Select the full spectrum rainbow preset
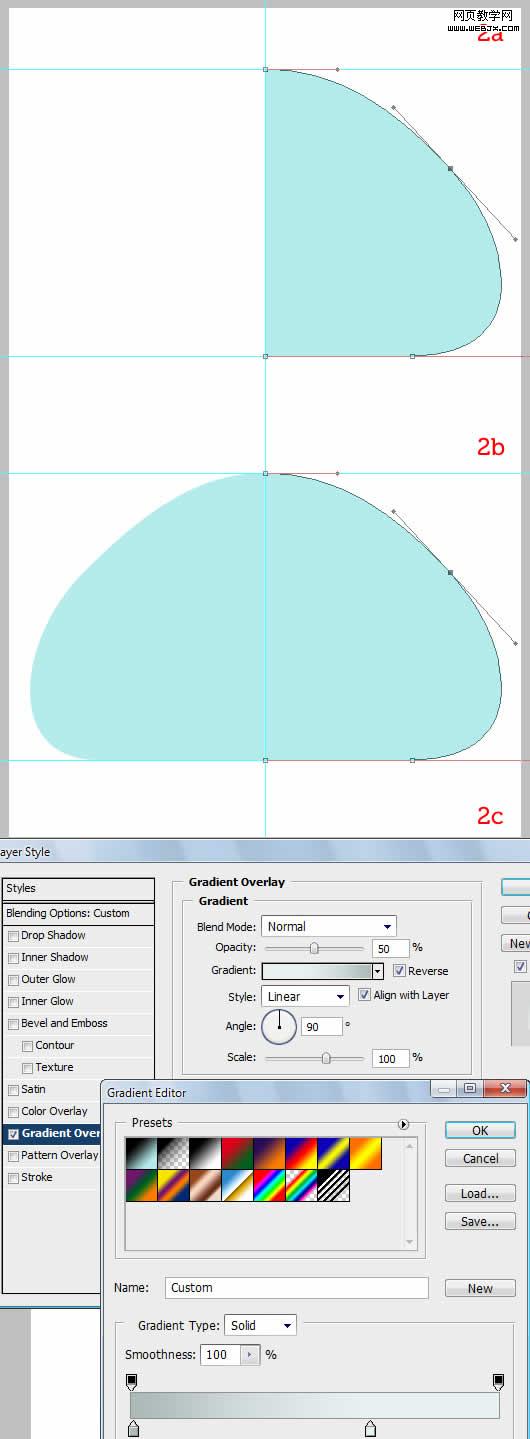Image resolution: width=530 pixels, height=1439 pixels. [x=269, y=1186]
